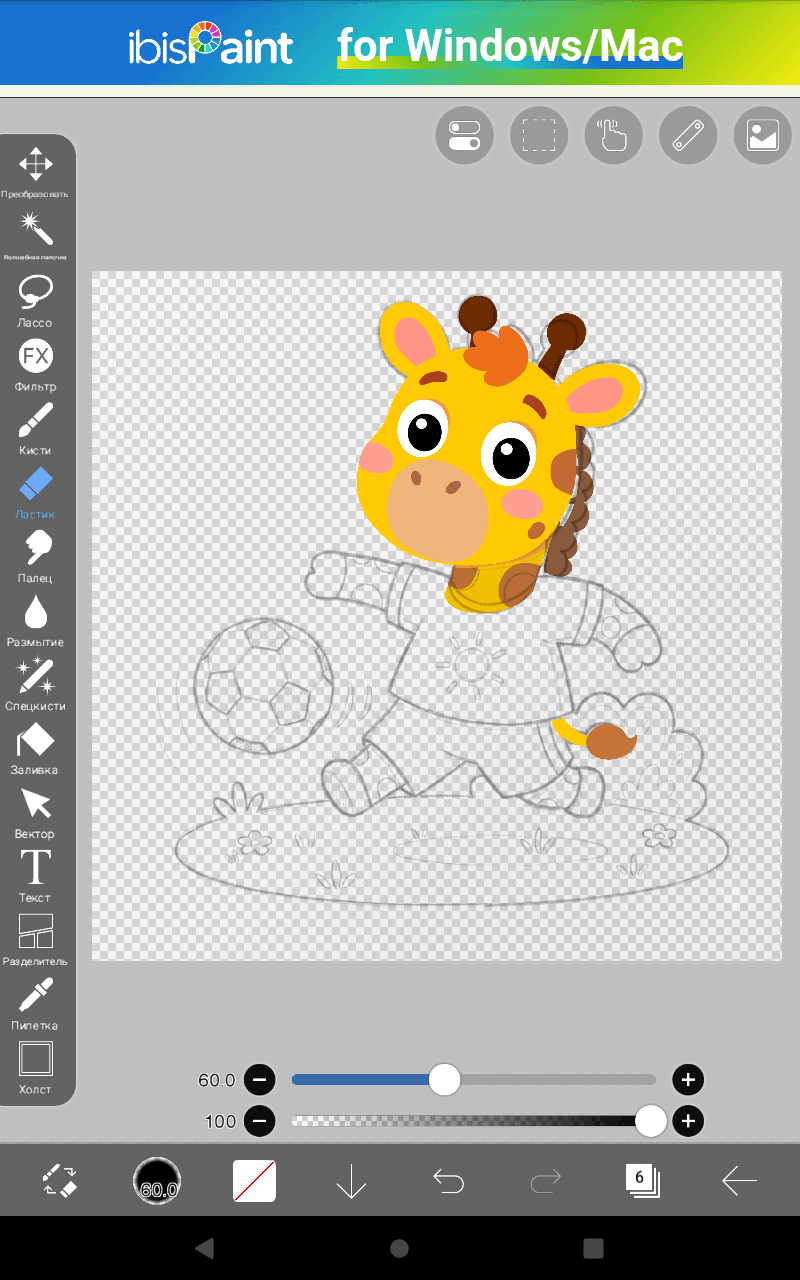The image size is (800, 1280).
Task: Tap the down arrow hide button
Action: click(351, 1181)
